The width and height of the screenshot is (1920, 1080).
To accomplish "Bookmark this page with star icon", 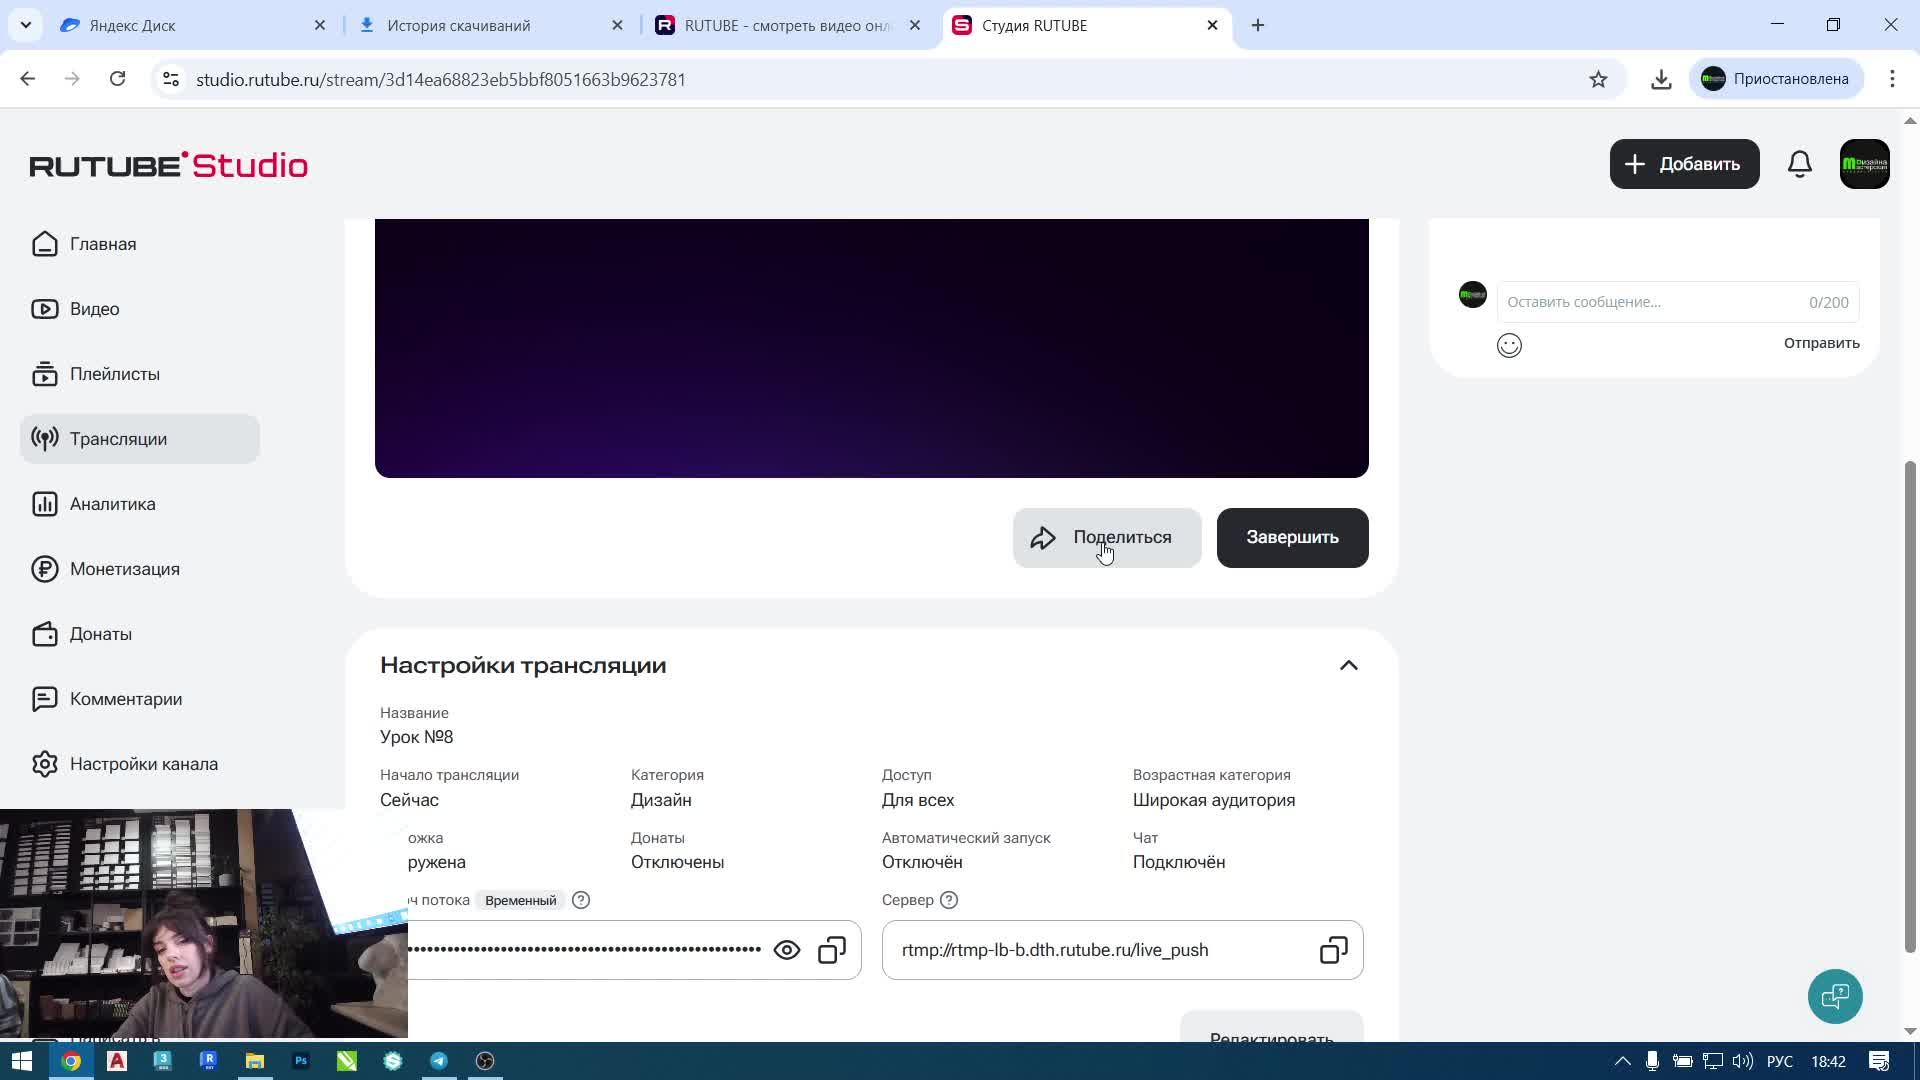I will (1598, 79).
